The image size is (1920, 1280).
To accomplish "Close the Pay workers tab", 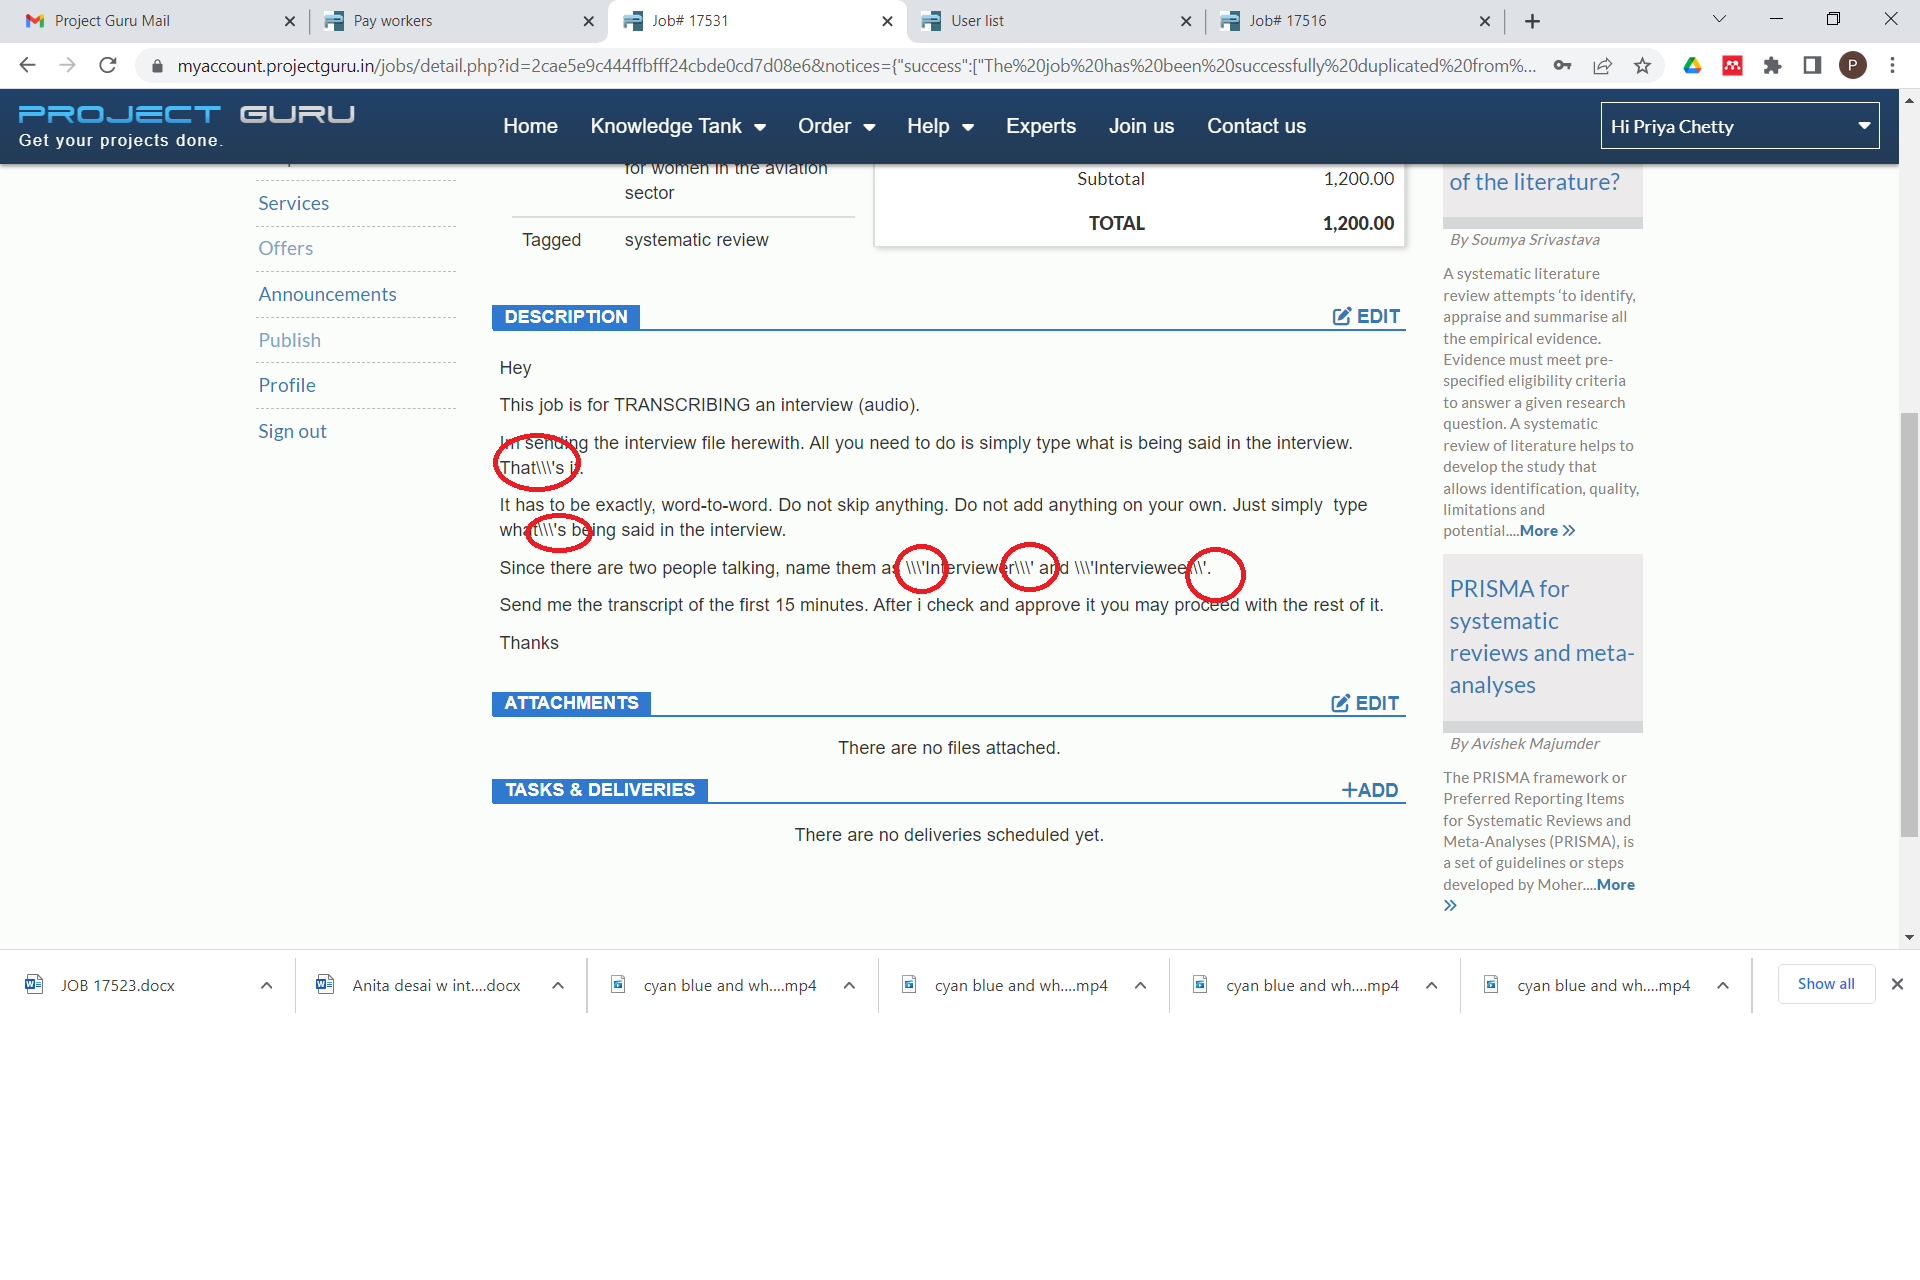I will pos(588,21).
